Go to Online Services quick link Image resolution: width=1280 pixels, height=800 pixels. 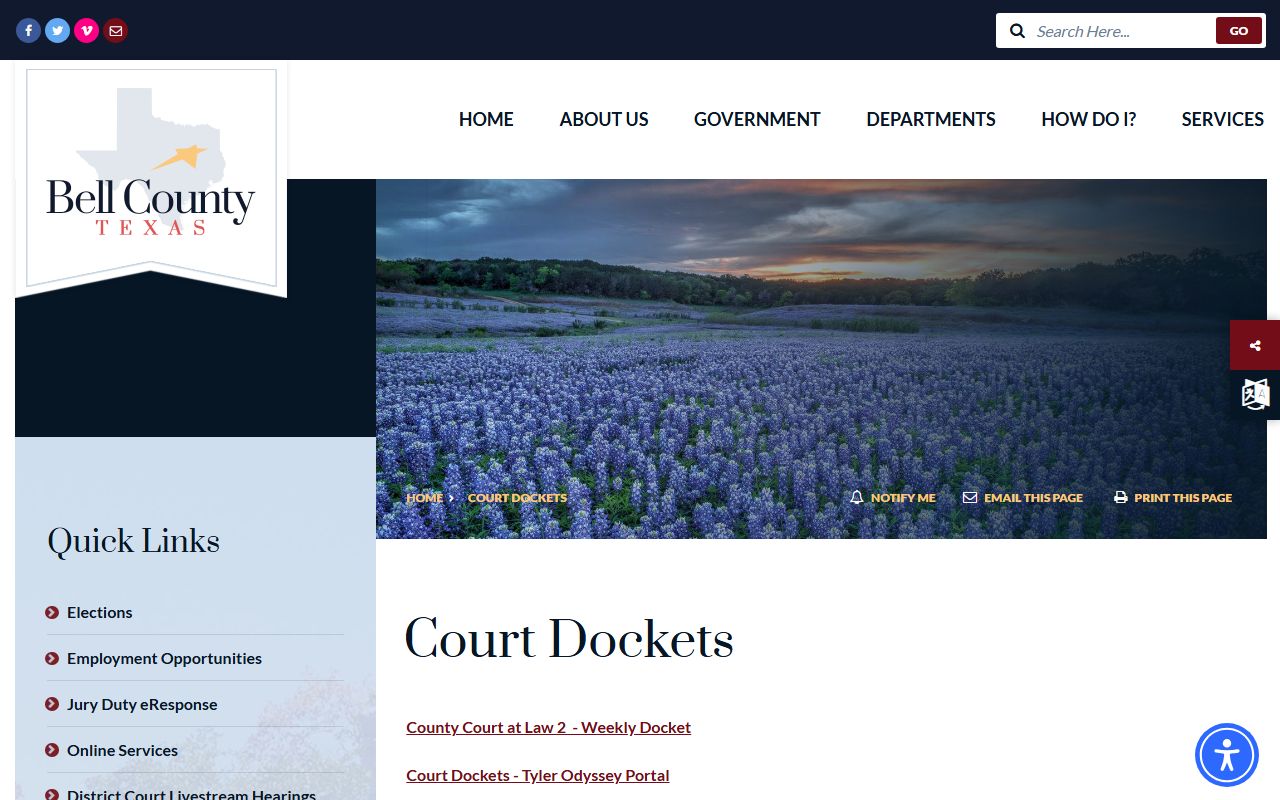pos(122,750)
